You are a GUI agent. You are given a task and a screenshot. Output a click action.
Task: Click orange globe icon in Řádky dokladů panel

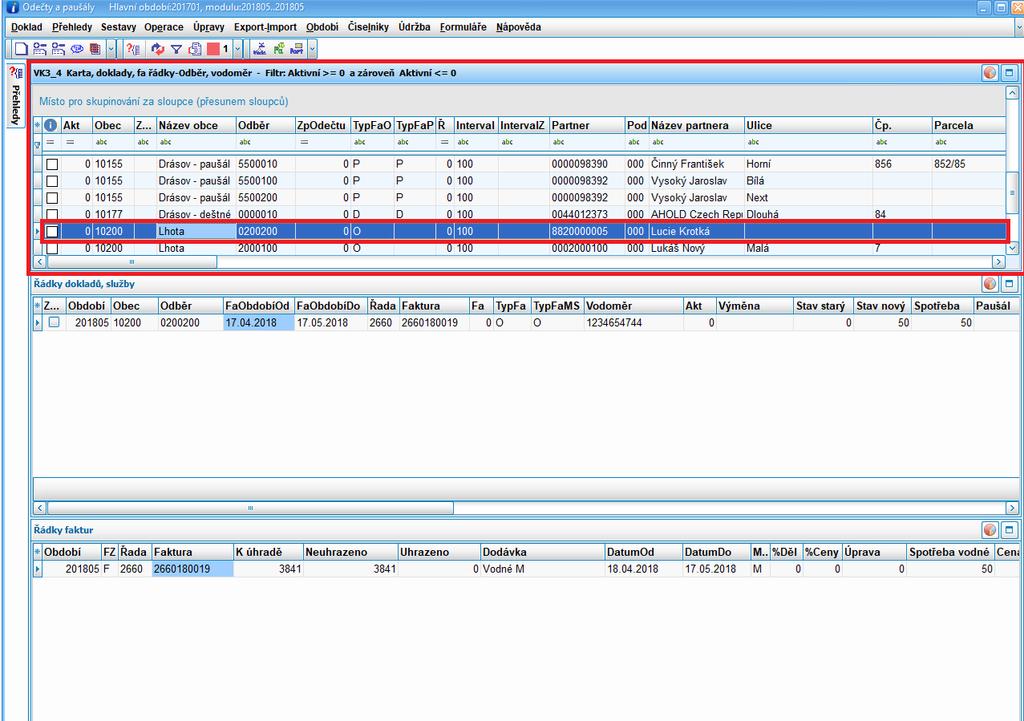coord(990,284)
